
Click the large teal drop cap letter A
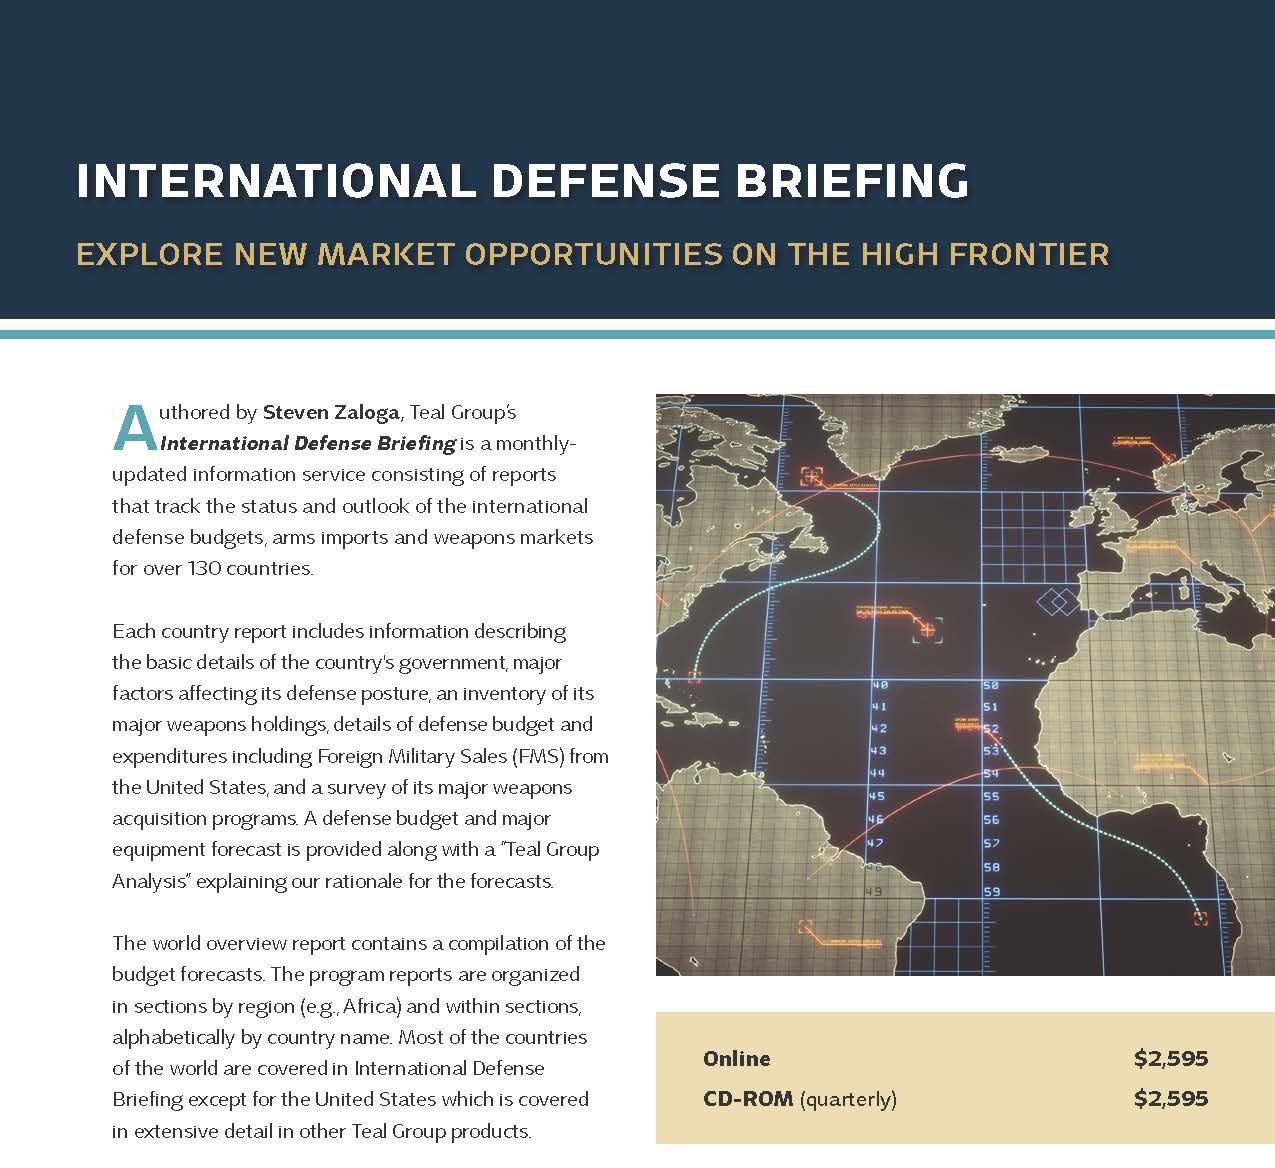(135, 428)
